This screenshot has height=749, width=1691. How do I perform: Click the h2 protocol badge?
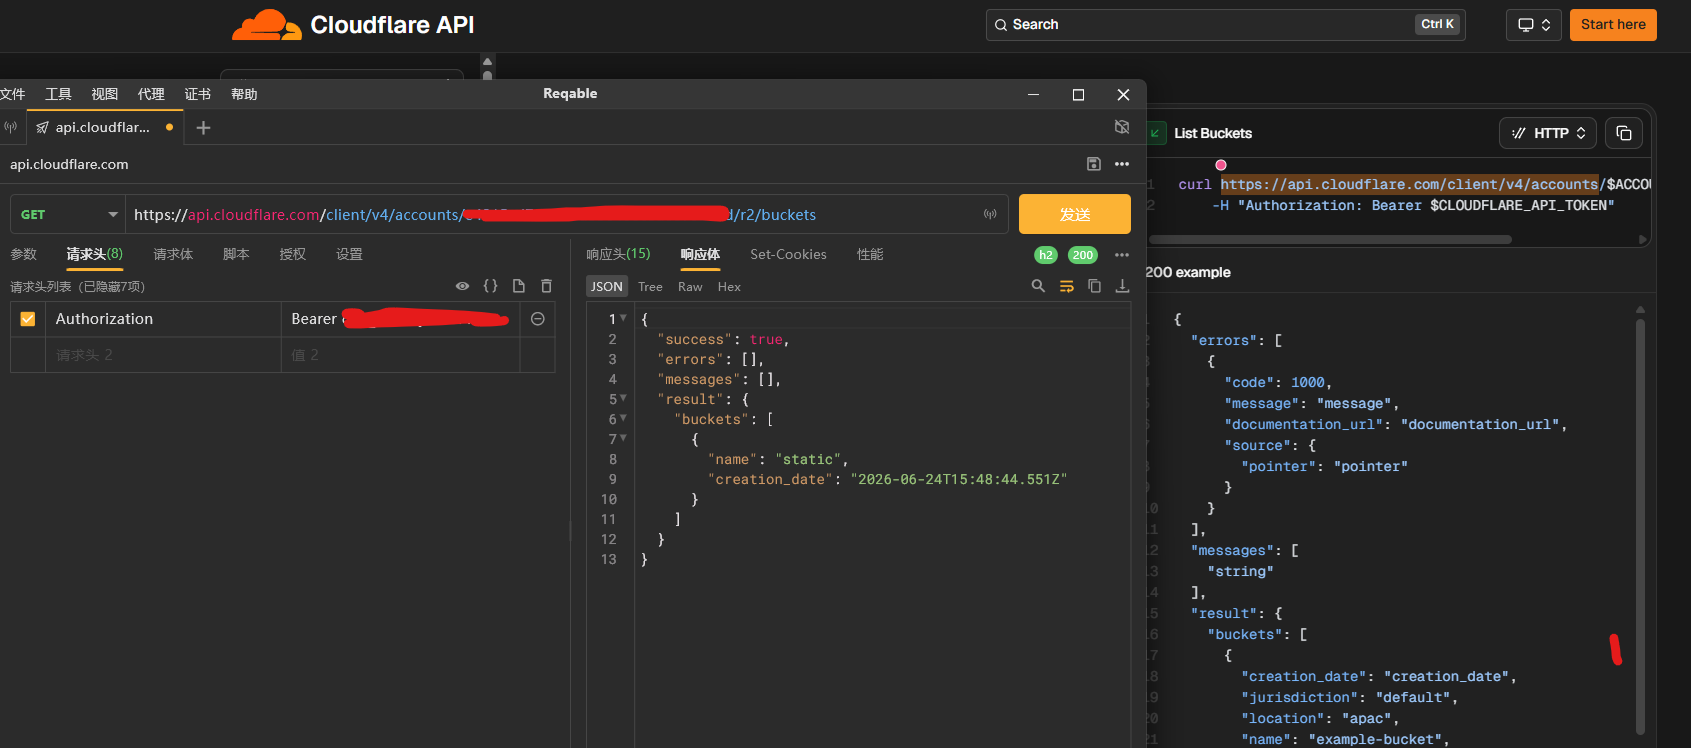point(1046,255)
